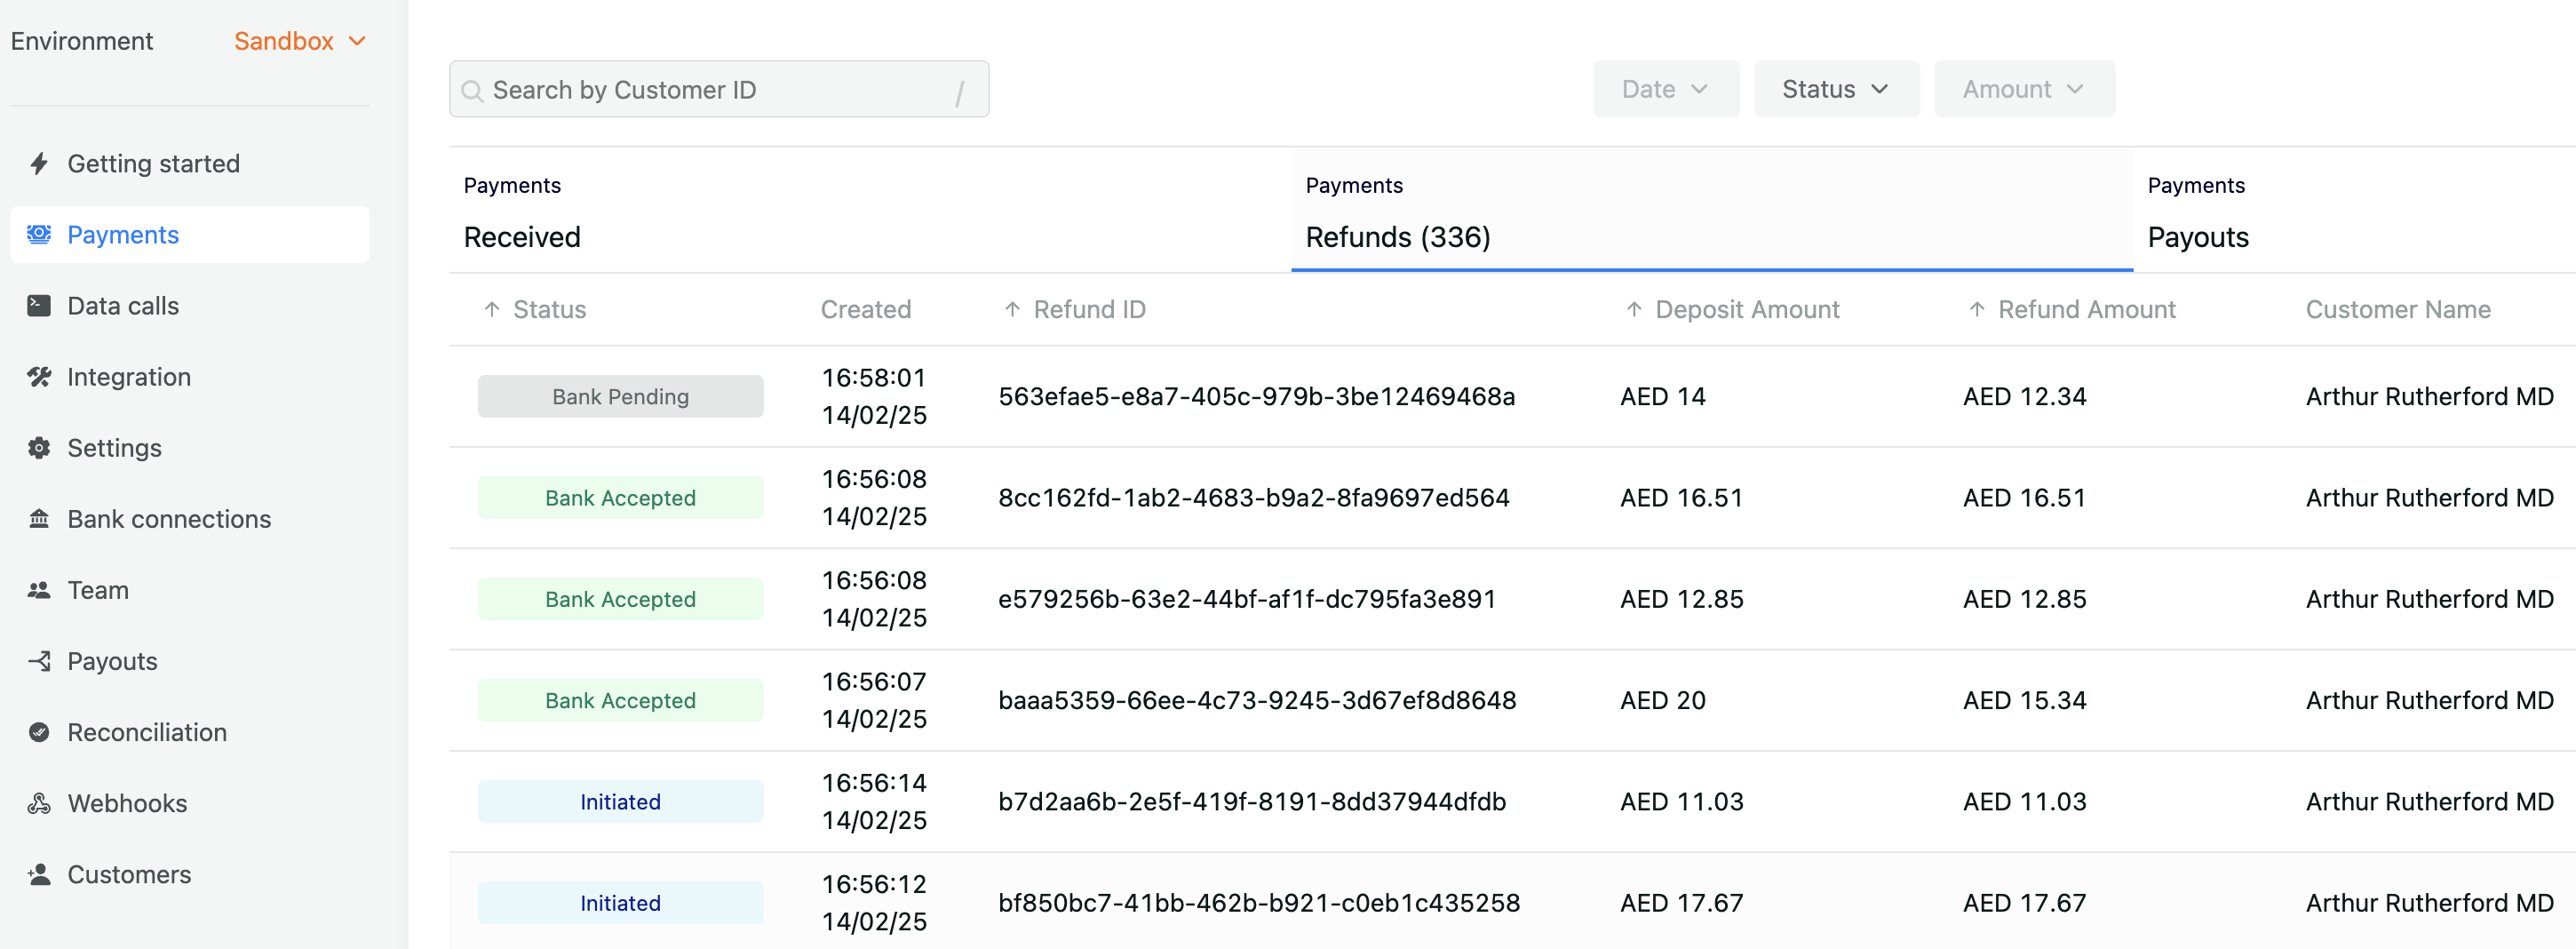Click deposit amount AED 14
This screenshot has height=949, width=2576.
(1662, 396)
